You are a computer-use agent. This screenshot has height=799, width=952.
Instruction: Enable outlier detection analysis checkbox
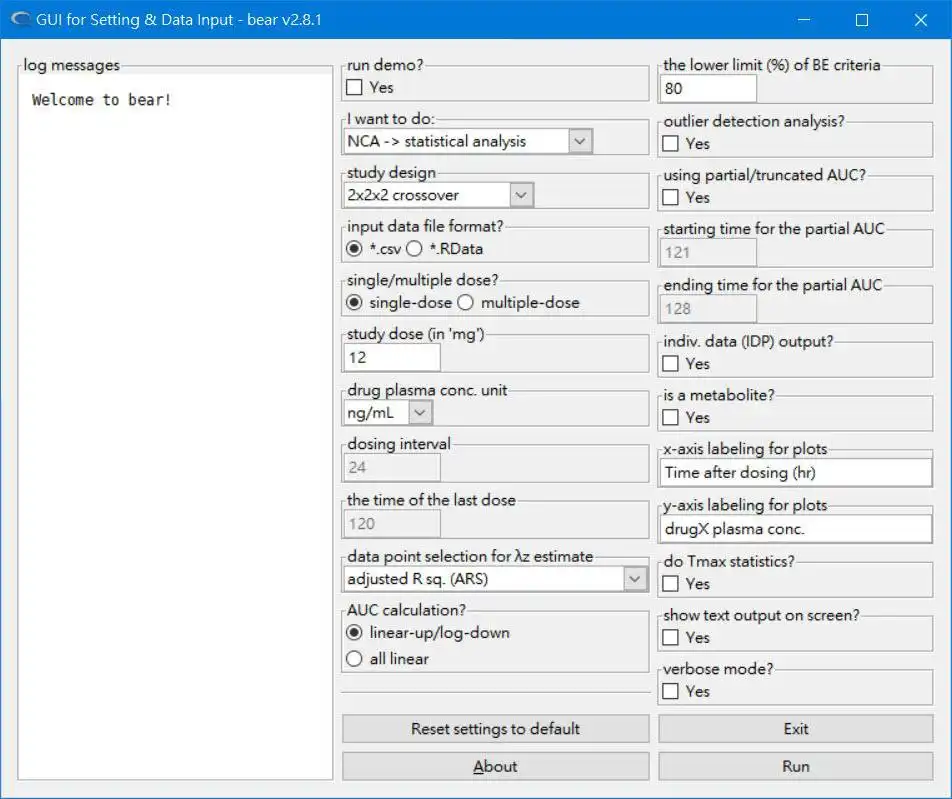[x=670, y=143]
